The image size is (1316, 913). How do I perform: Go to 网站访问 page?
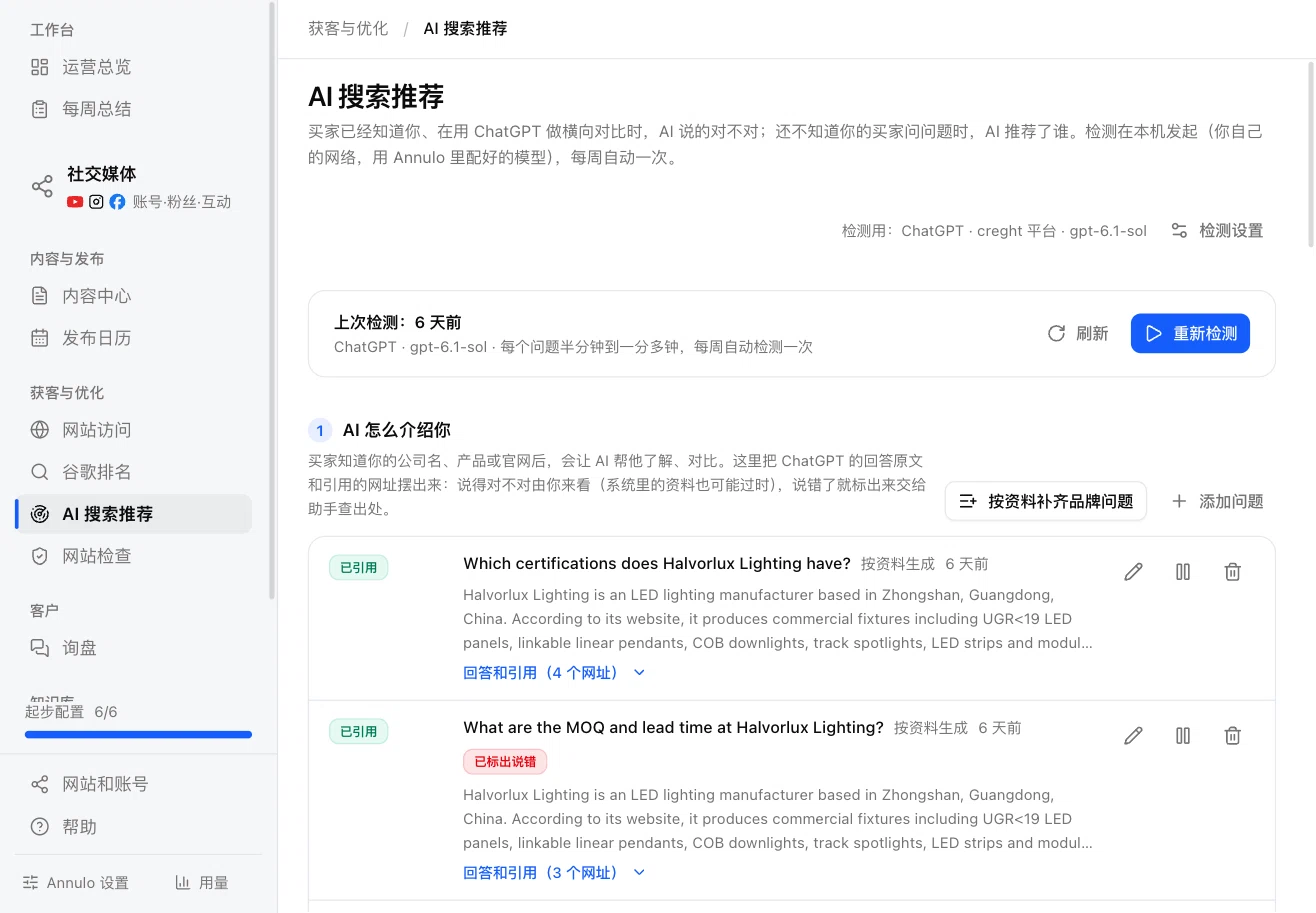[x=133, y=430]
